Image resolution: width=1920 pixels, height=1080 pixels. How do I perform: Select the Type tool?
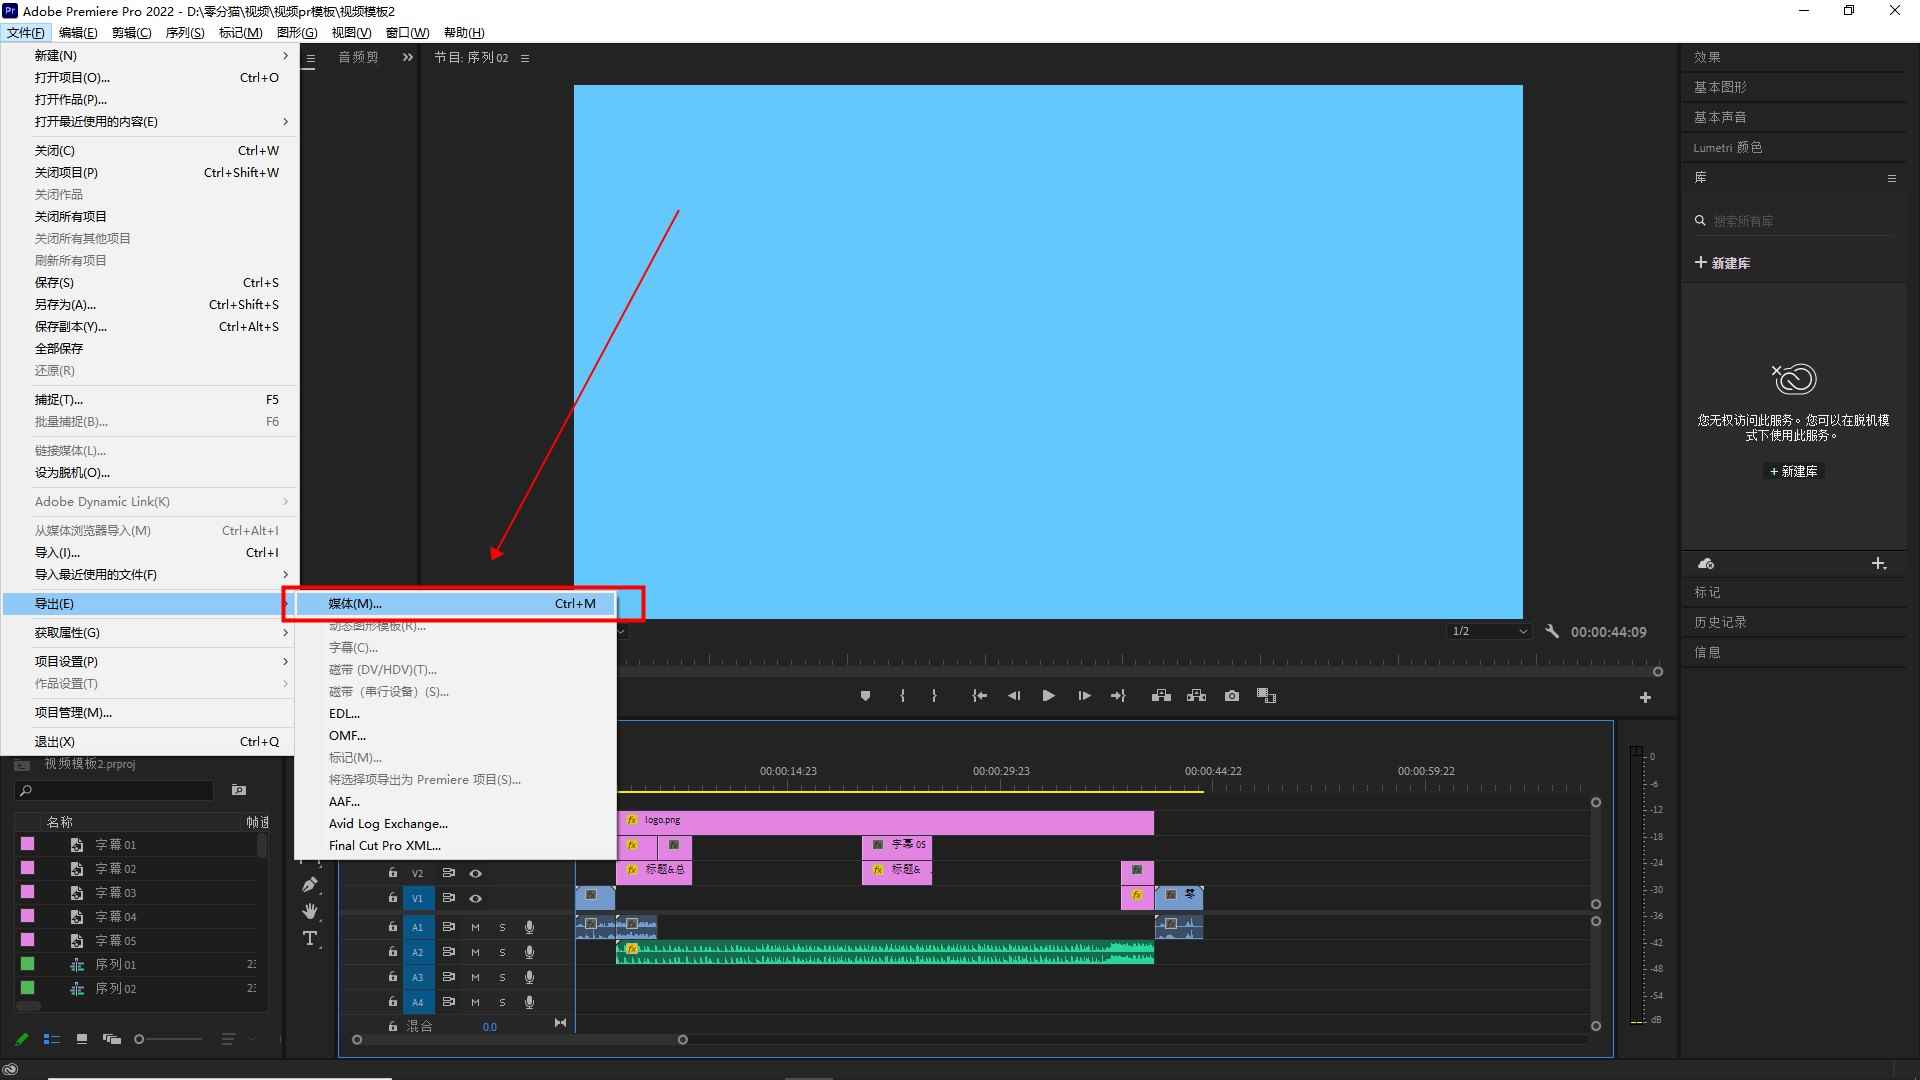click(x=310, y=938)
